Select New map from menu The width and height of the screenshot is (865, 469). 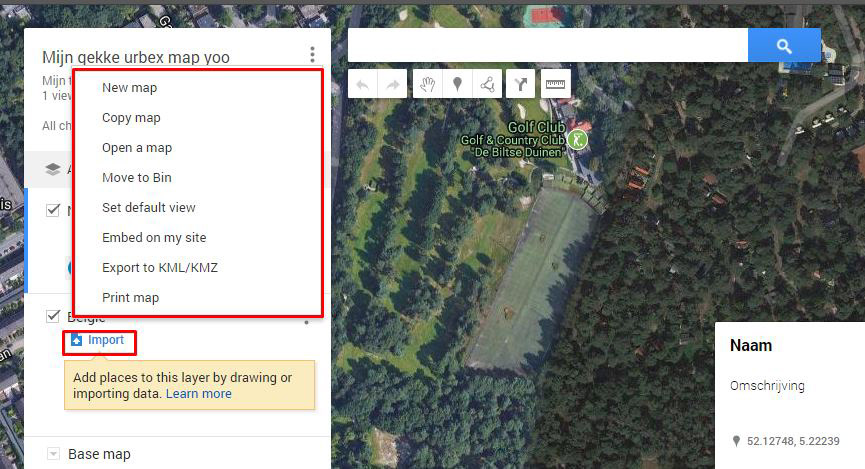(x=130, y=88)
